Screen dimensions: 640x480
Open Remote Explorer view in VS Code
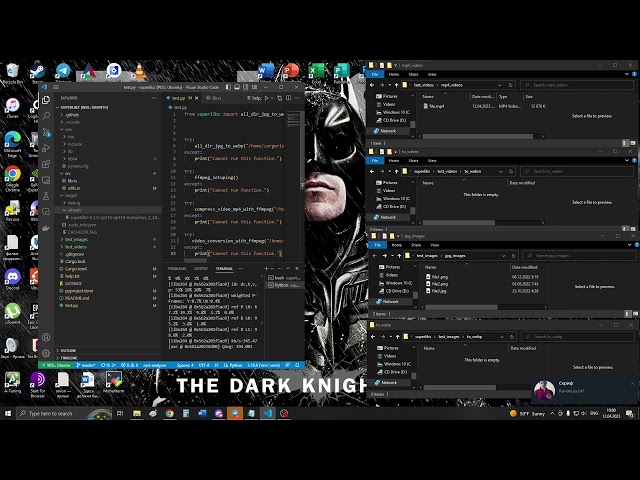(46, 180)
